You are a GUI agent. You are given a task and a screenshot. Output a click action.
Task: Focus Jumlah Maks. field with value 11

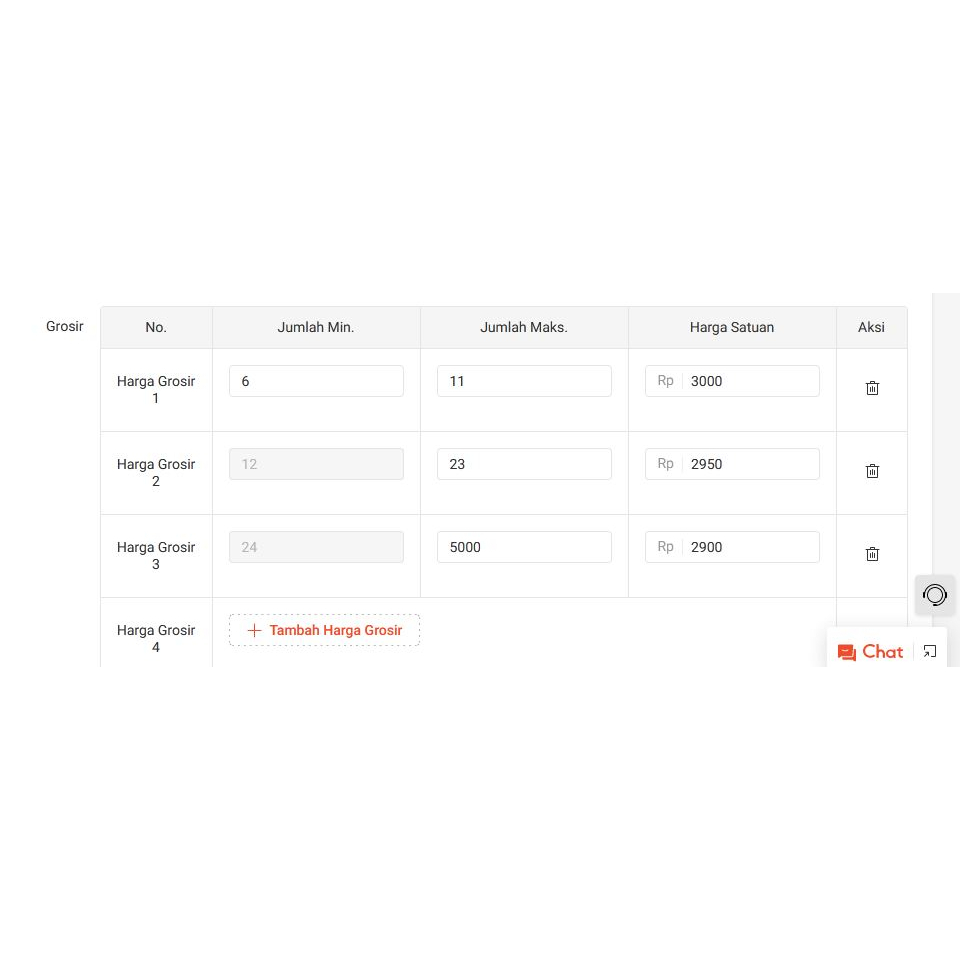click(524, 381)
